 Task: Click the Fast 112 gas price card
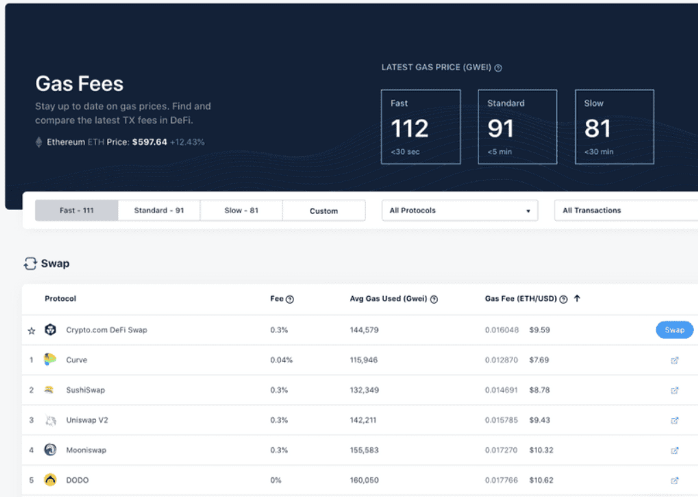(x=421, y=127)
